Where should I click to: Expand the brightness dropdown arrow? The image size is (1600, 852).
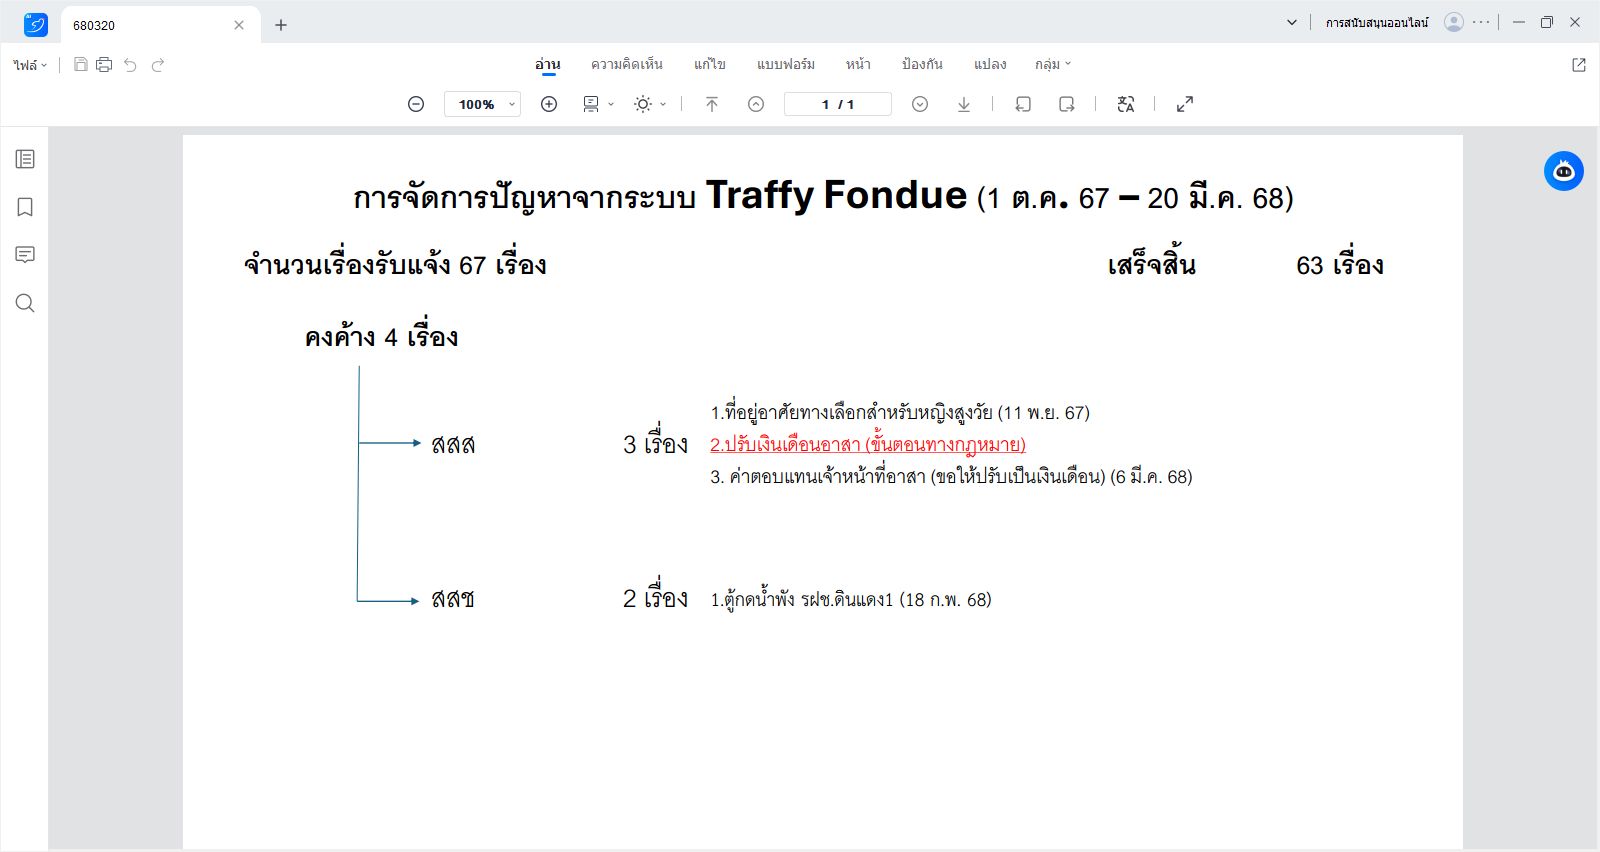point(663,104)
